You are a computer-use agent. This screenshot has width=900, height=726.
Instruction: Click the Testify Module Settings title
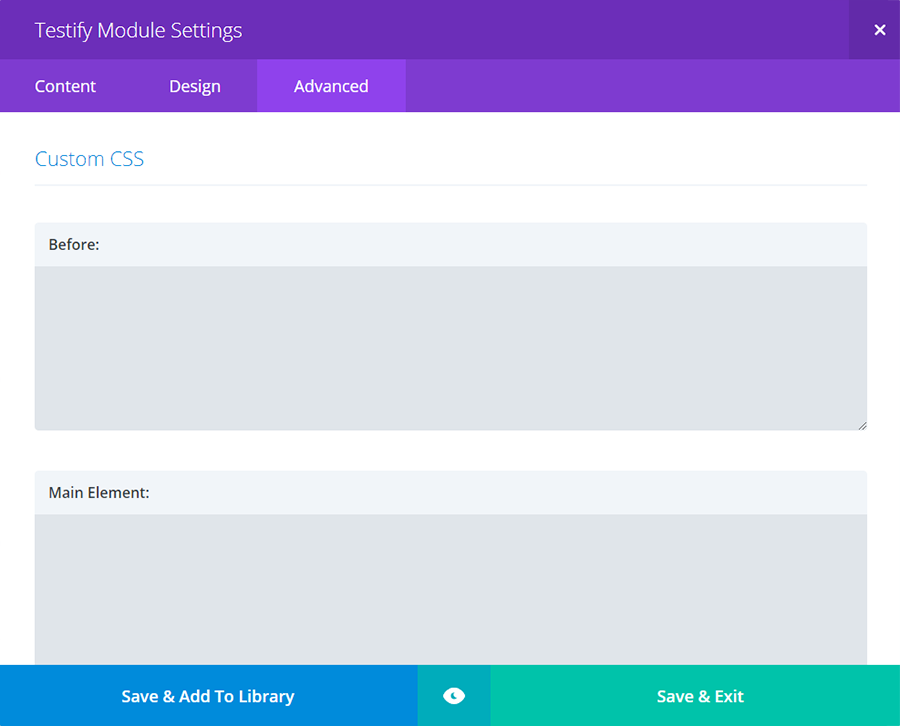point(138,30)
